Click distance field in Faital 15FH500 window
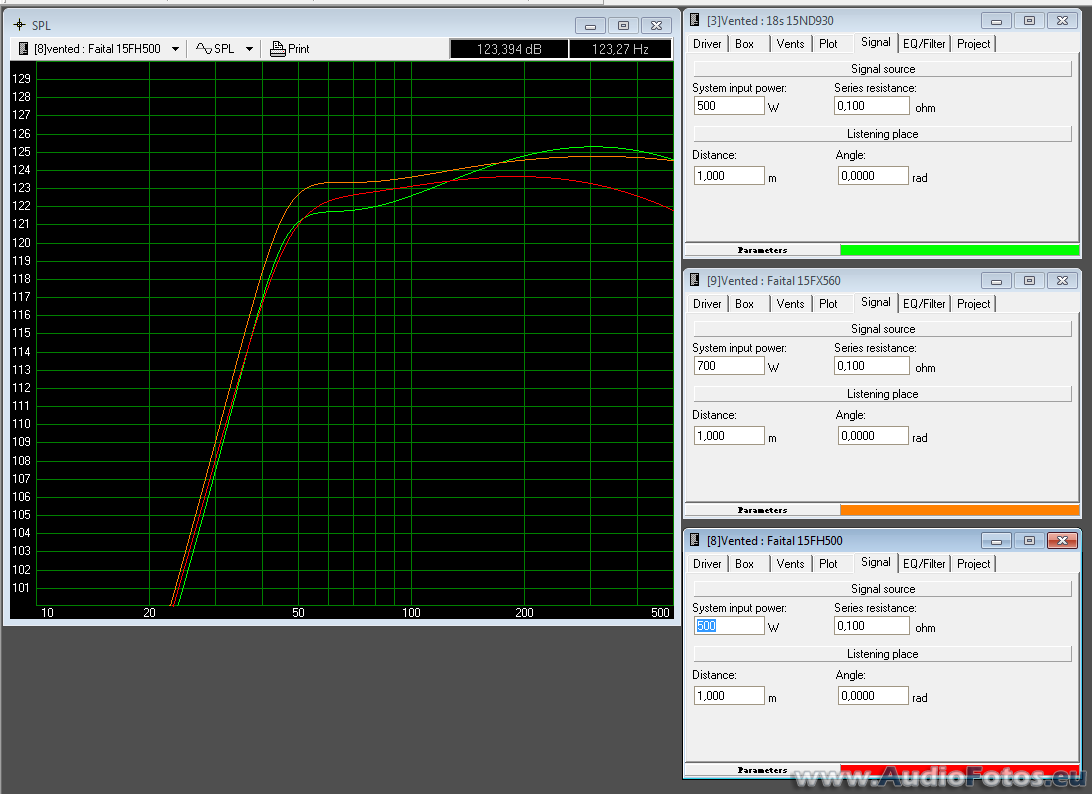This screenshot has height=794, width=1092. click(x=729, y=695)
